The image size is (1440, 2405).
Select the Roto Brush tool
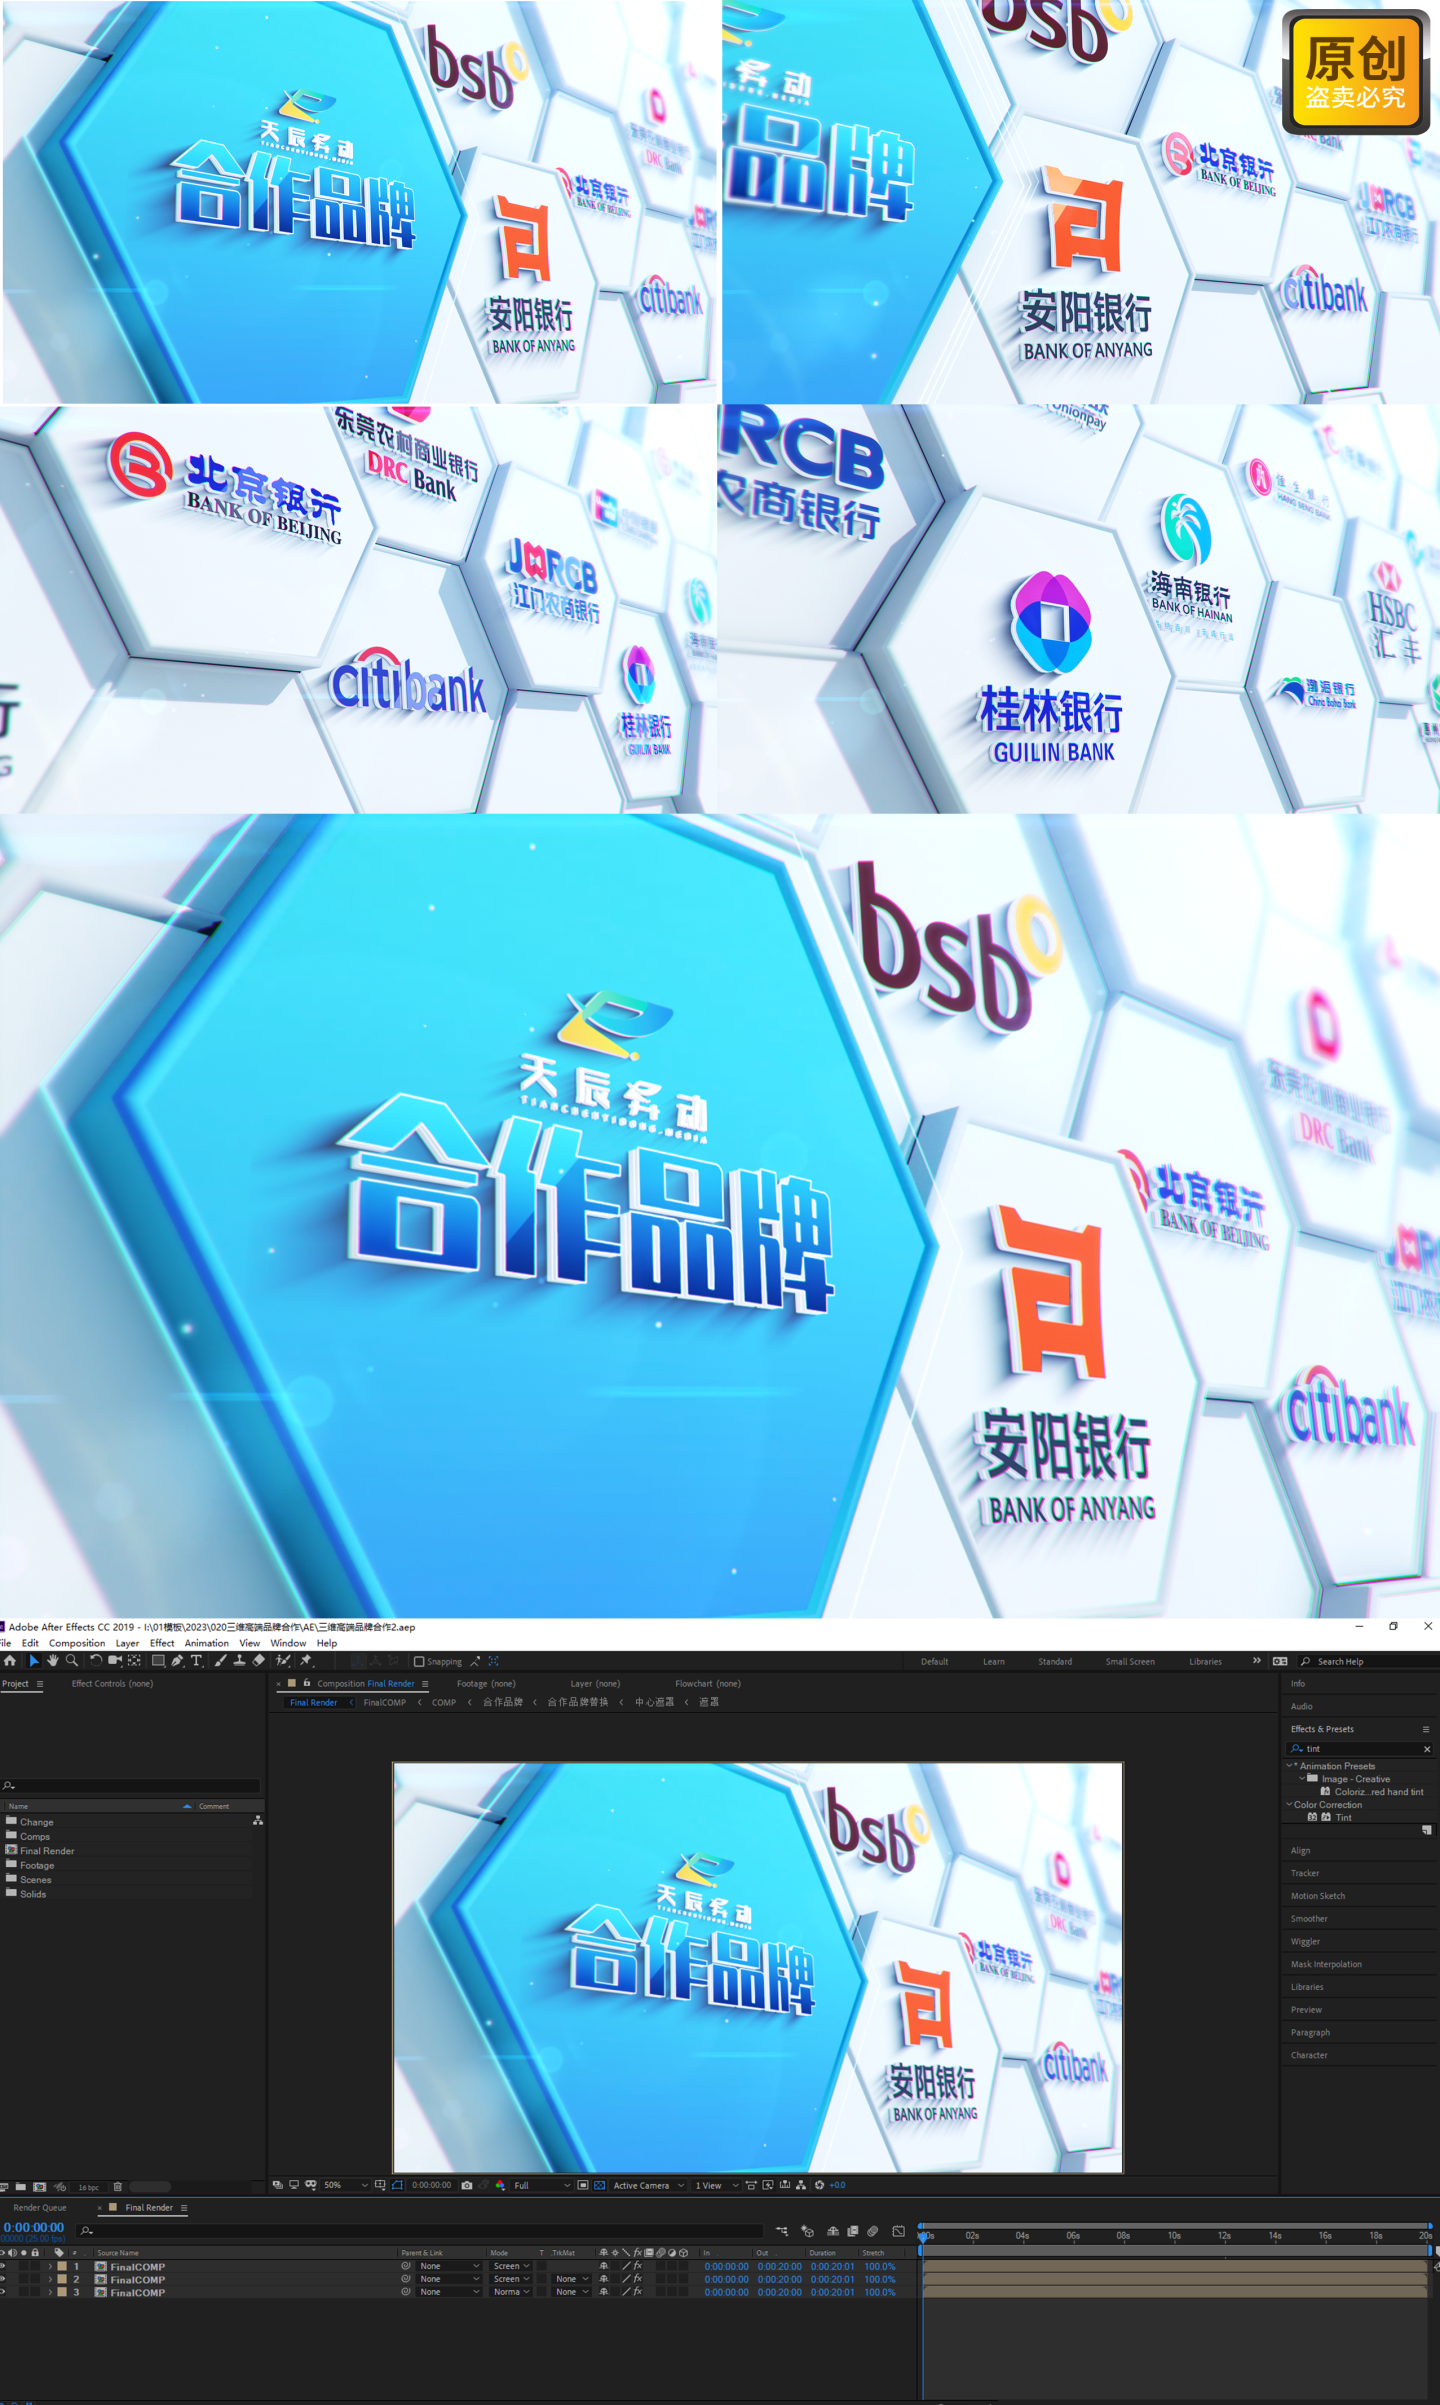(x=283, y=1661)
